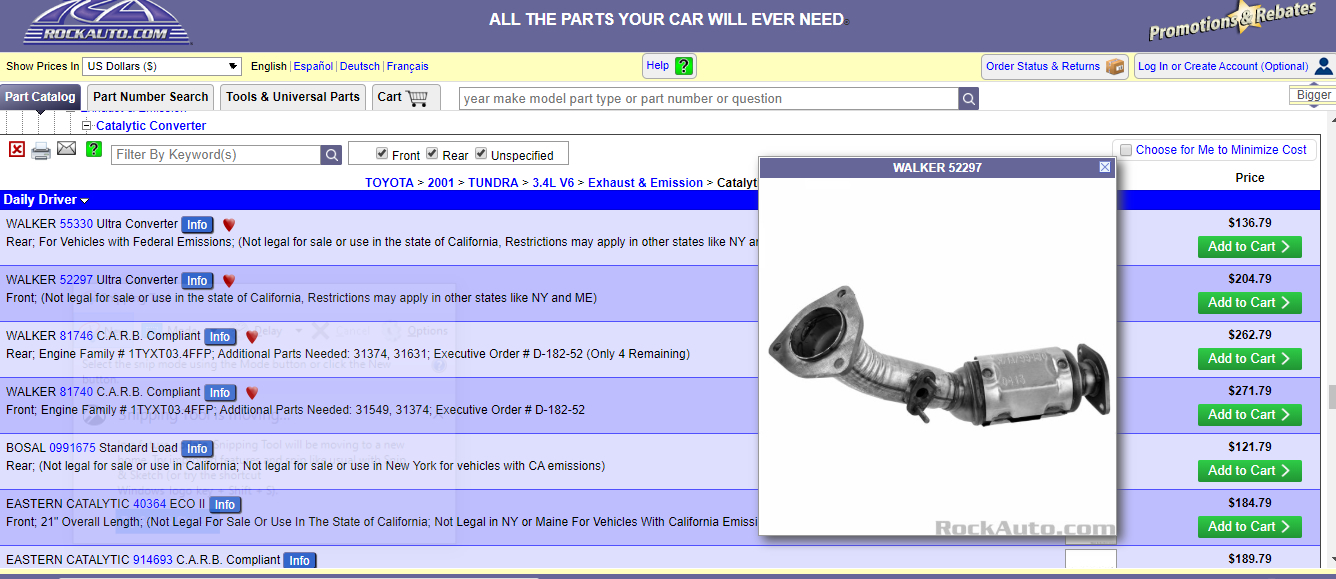This screenshot has height=579, width=1336.
Task: Print the parts list via printer icon
Action: click(41, 151)
